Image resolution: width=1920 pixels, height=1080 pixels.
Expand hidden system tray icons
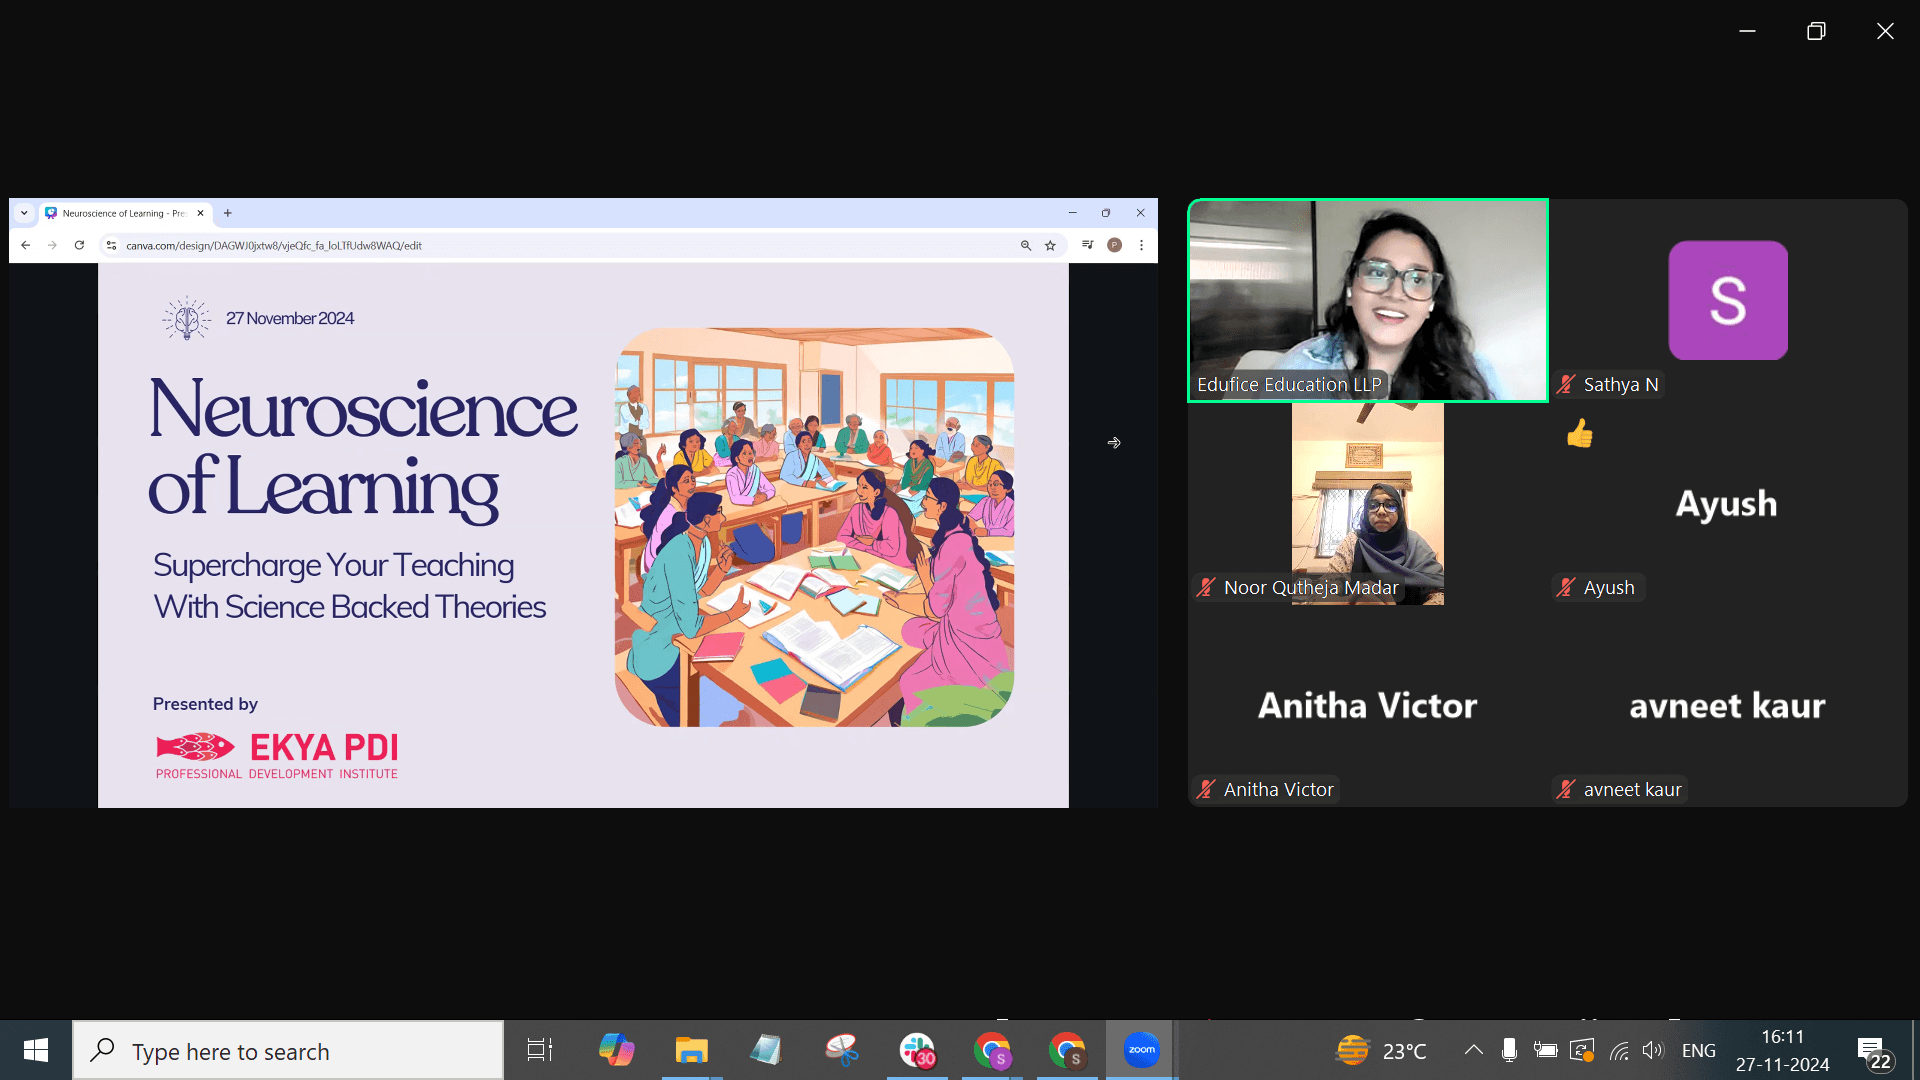(x=1473, y=1050)
